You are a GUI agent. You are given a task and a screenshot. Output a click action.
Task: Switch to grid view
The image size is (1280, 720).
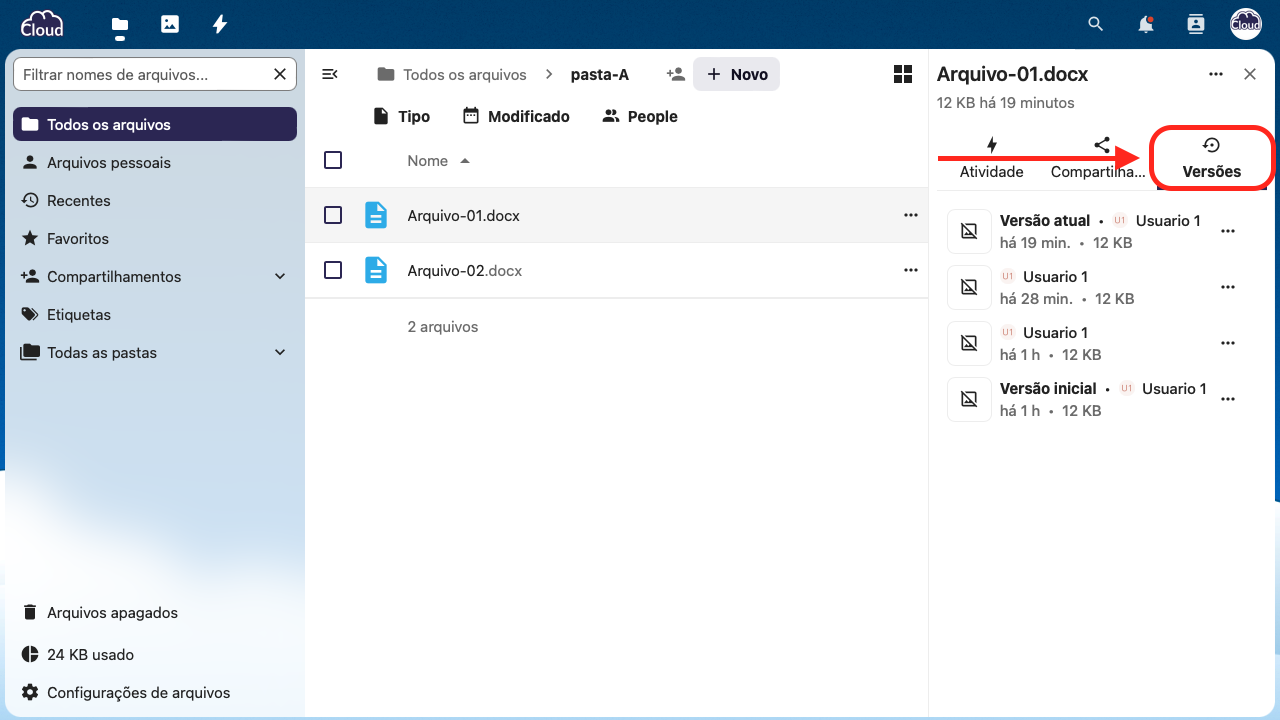click(902, 74)
